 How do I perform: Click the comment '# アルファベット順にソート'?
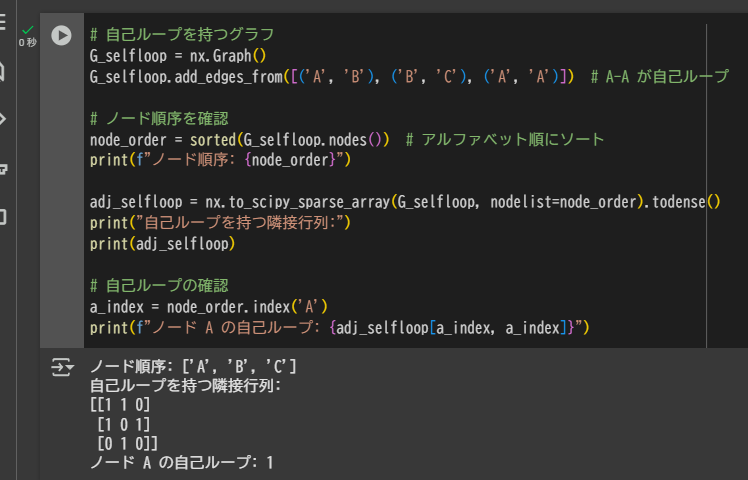pyautogui.click(x=505, y=140)
